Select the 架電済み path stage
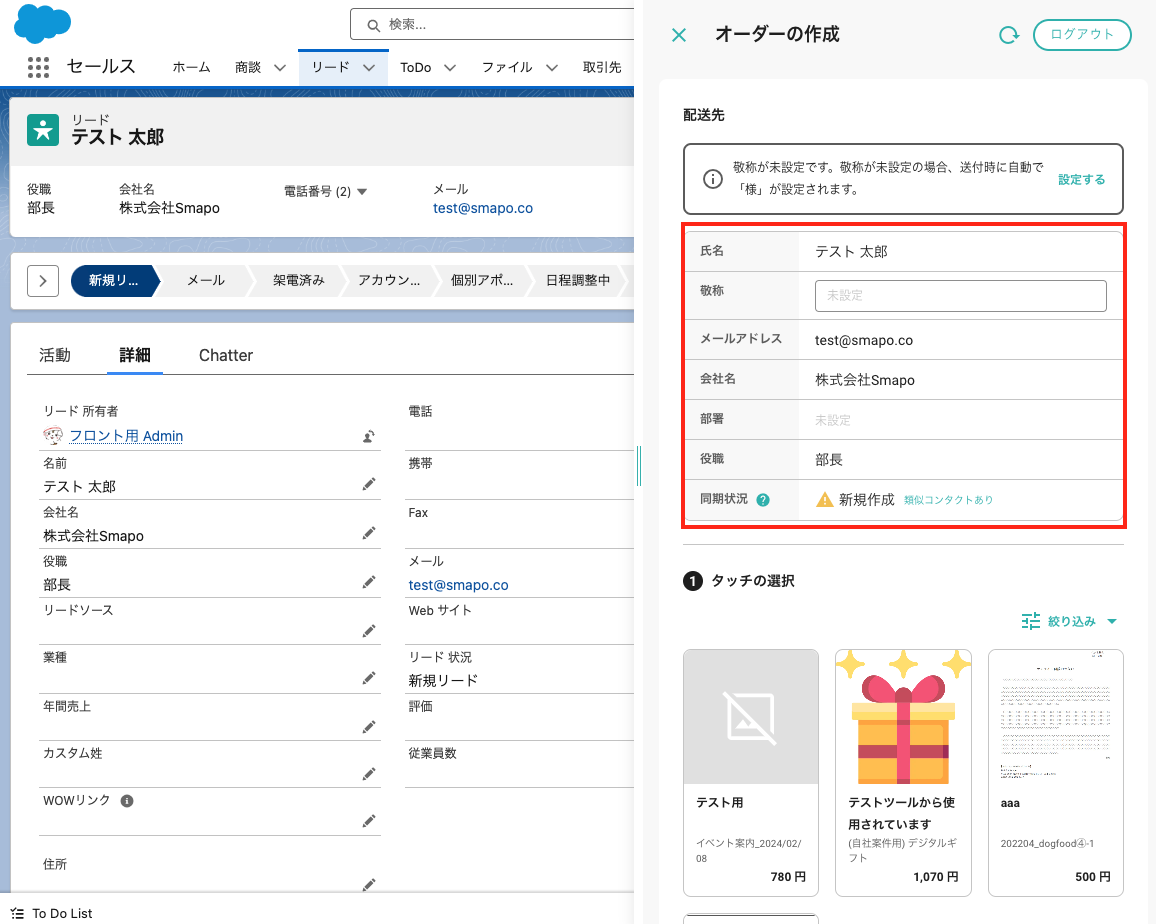Screen dimensions: 1156x924 (299, 281)
